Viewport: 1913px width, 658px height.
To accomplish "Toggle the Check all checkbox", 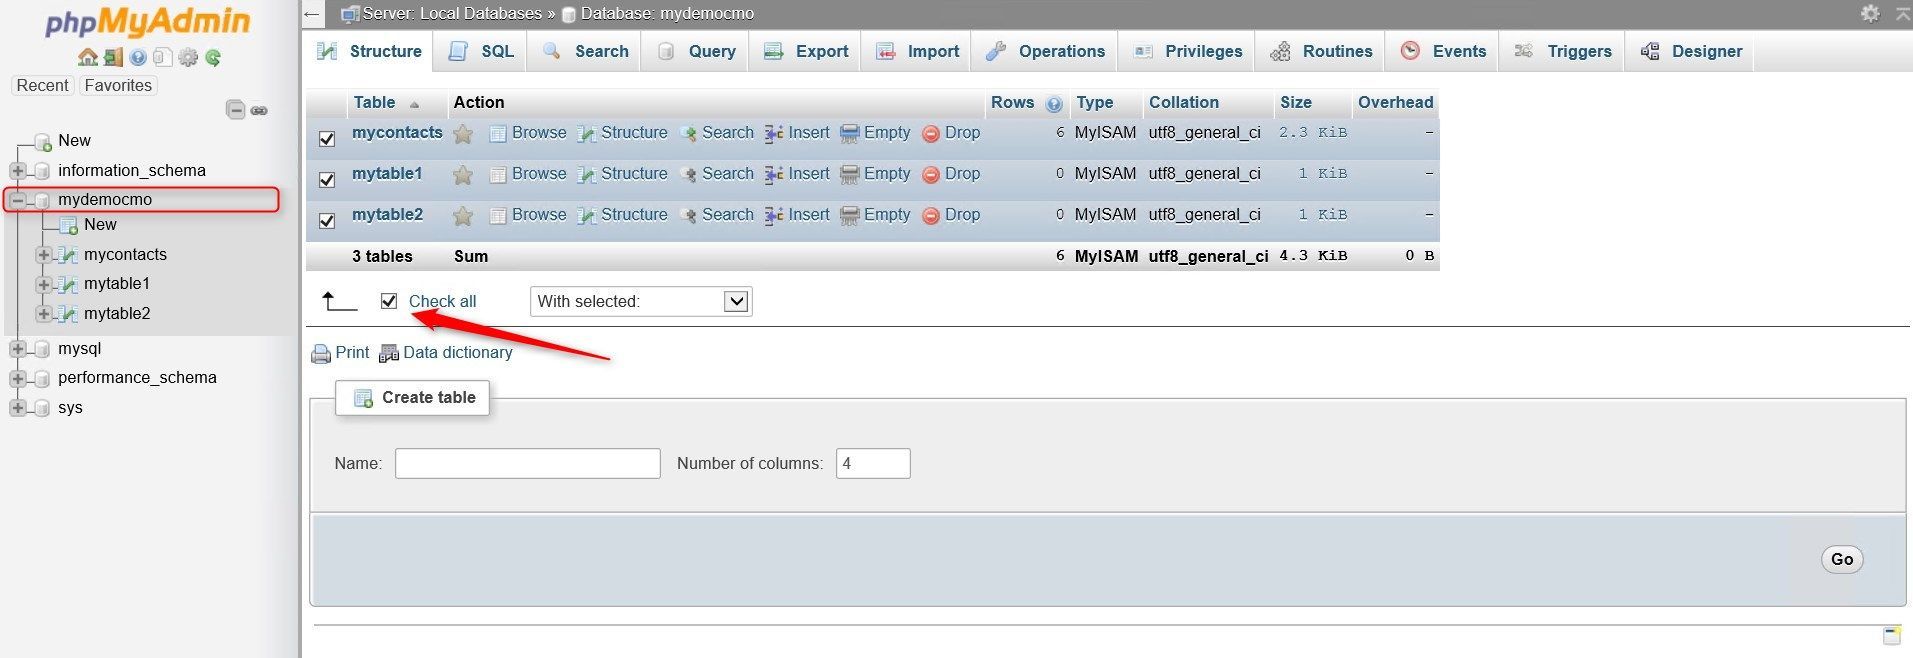I will tap(389, 301).
